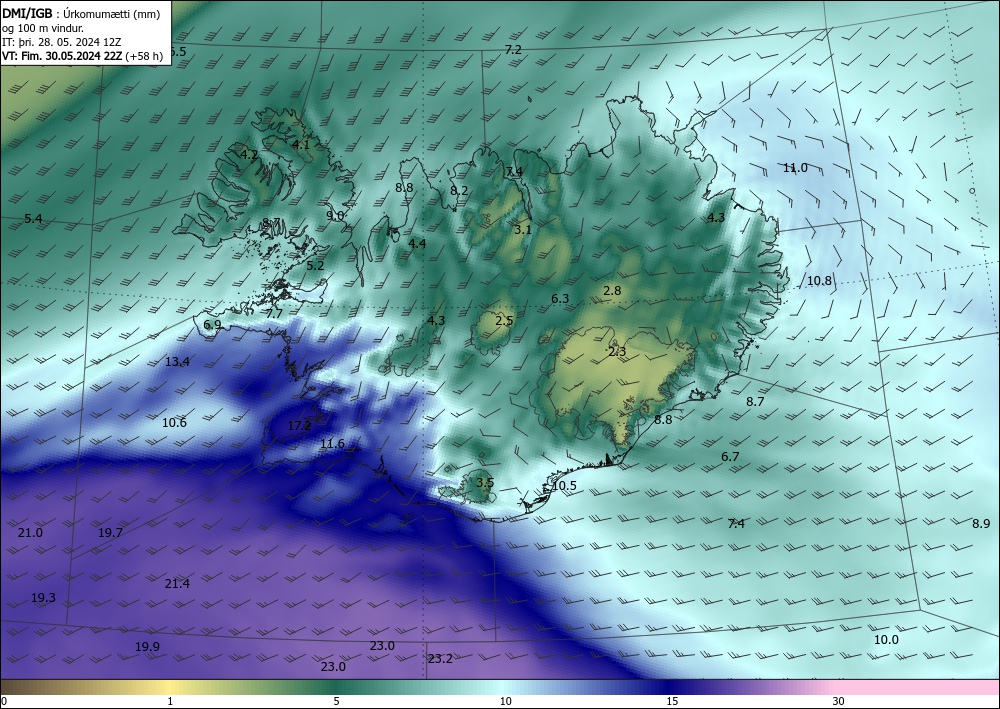Viewport: 1000px width, 709px height.
Task: Select the map value 2.3 on the glacier
Action: 617,352
